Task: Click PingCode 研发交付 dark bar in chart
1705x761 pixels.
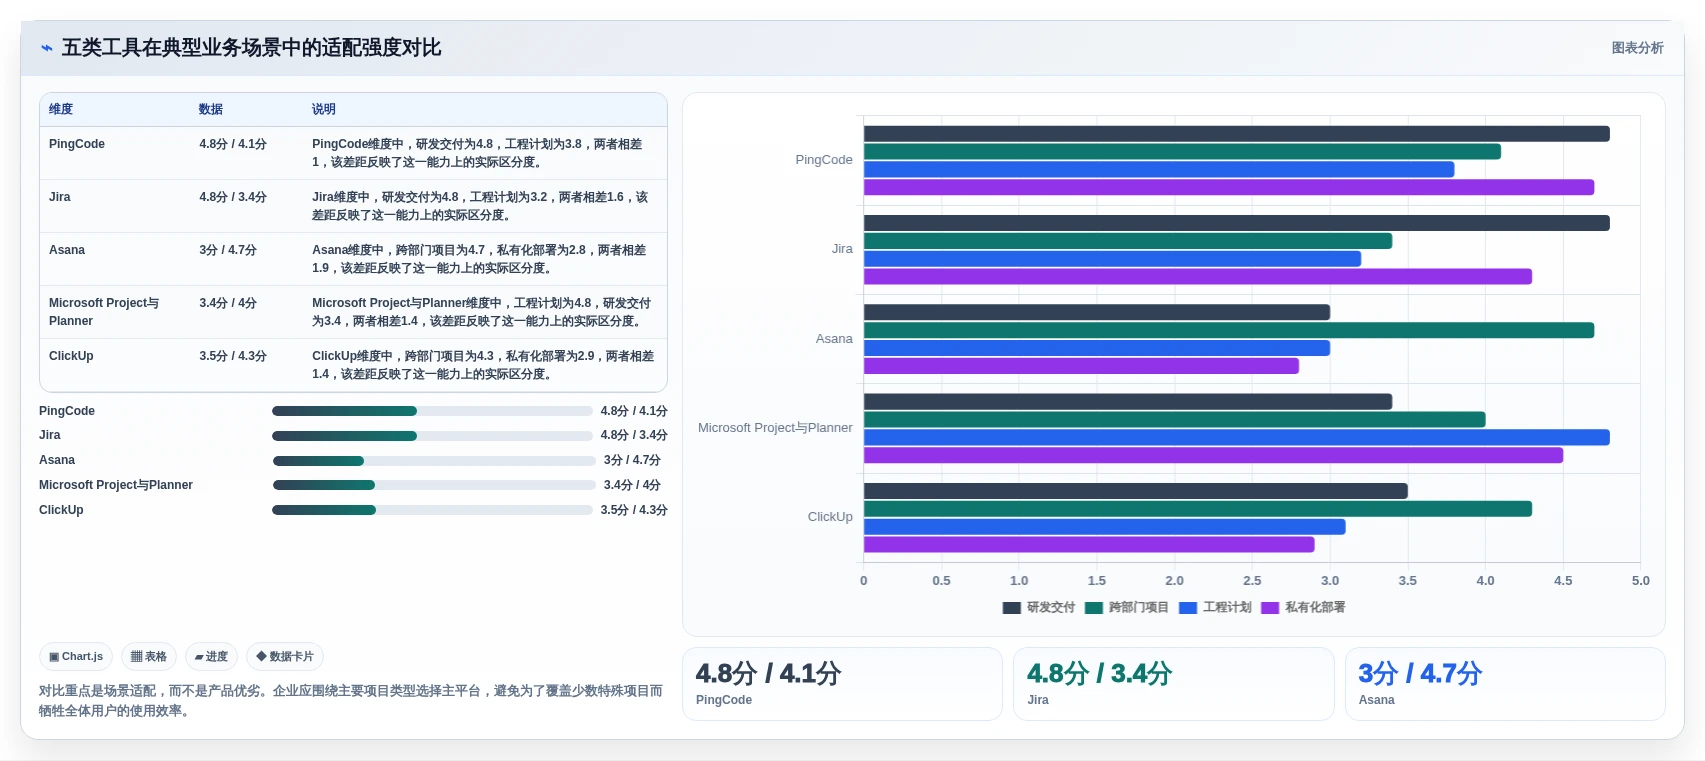Action: click(1237, 134)
